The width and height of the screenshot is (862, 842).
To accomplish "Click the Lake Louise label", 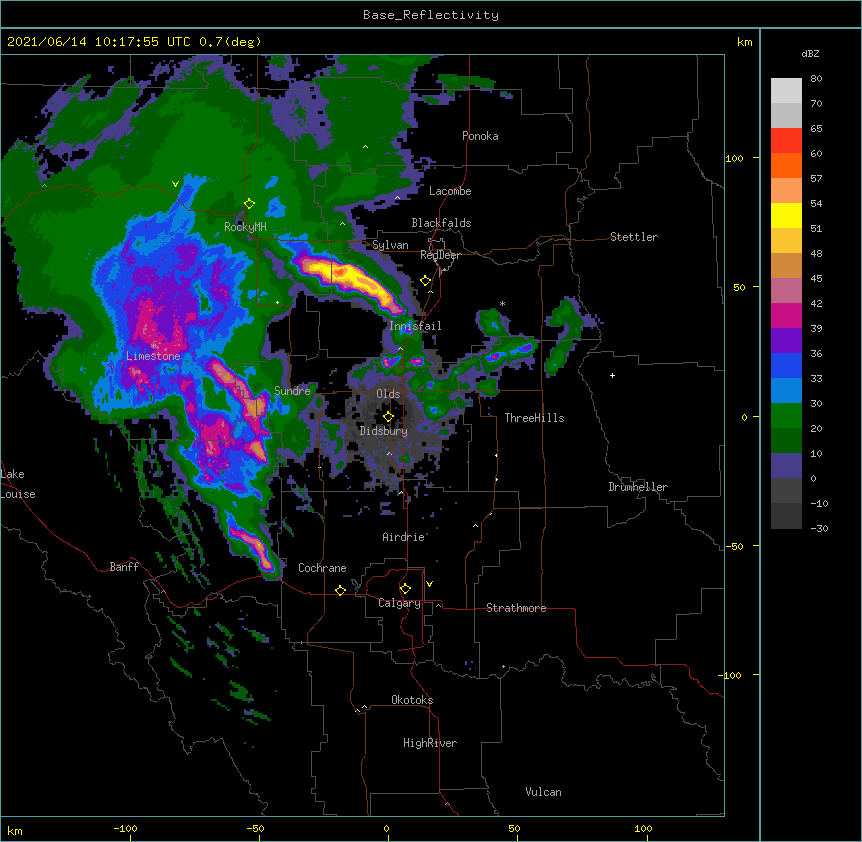I will (18, 484).
